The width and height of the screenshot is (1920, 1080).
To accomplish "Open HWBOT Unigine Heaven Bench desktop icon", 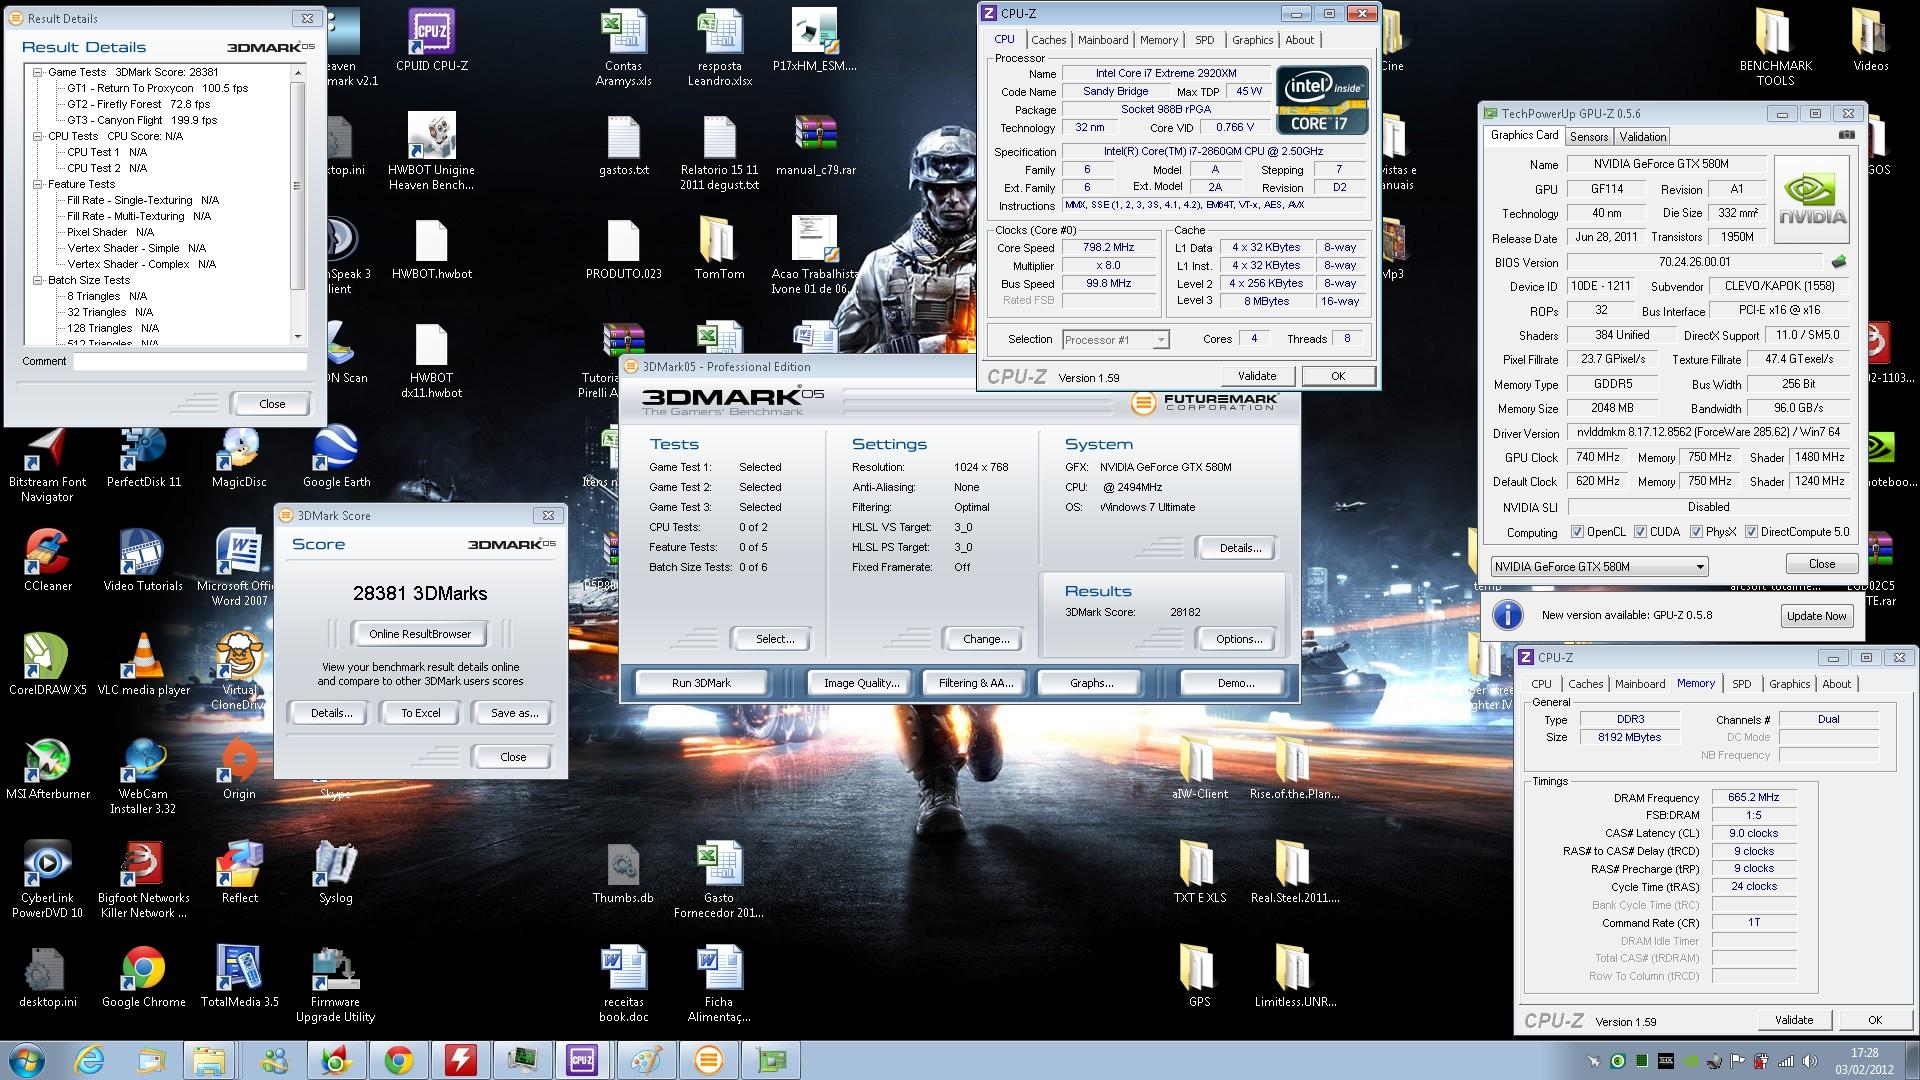I will (432, 150).
